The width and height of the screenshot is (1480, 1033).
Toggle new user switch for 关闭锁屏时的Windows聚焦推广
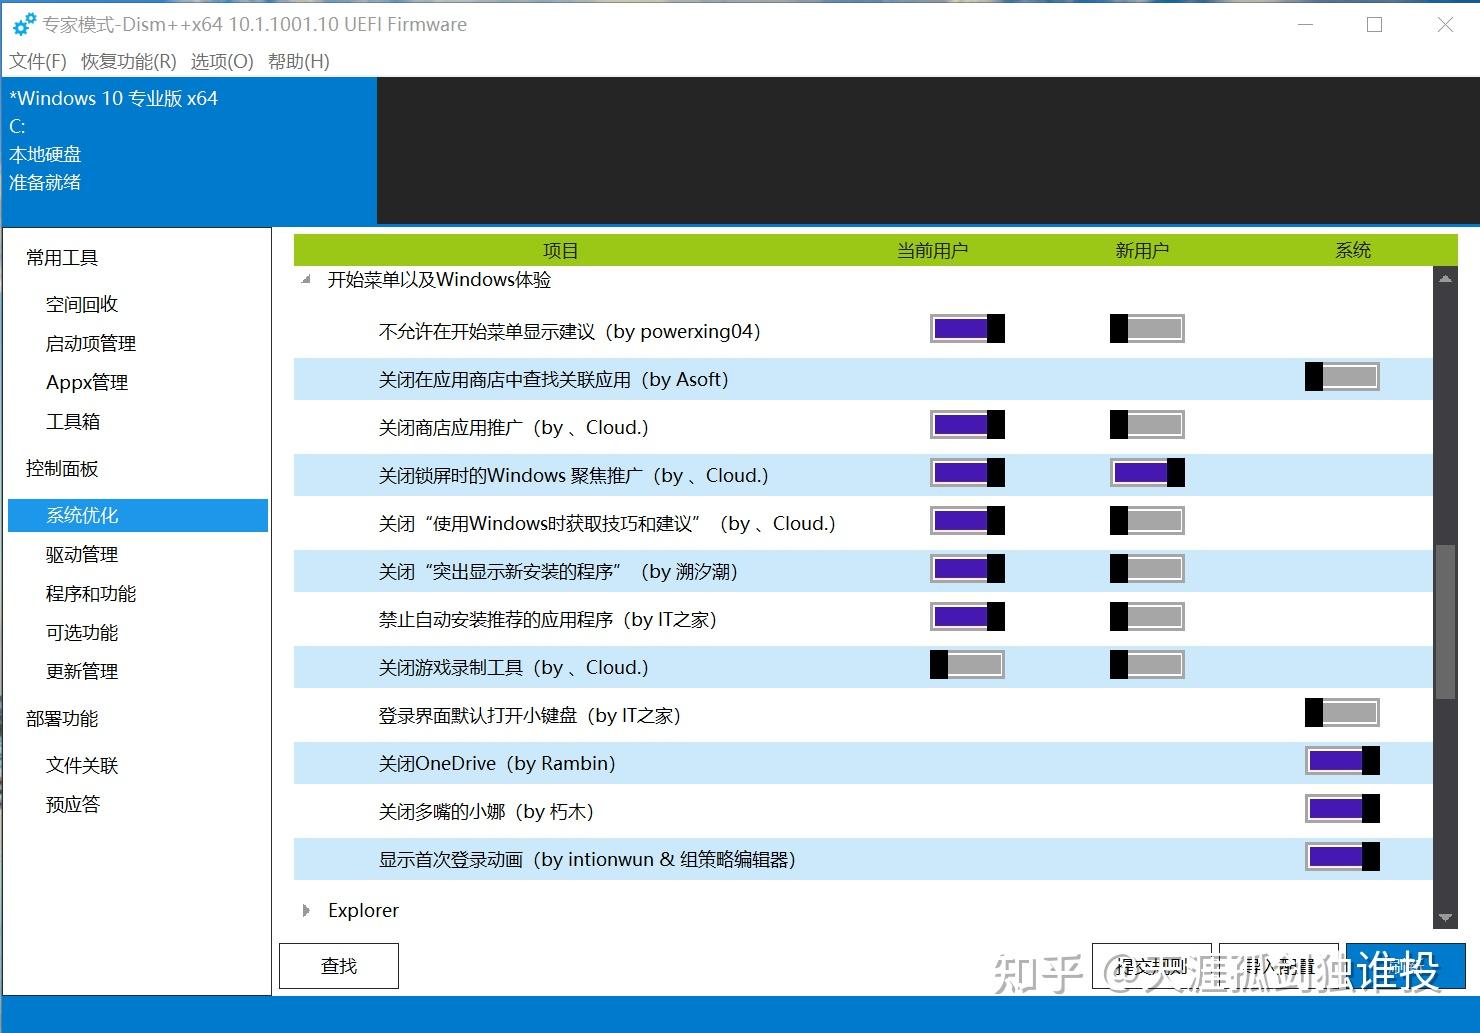[1147, 473]
